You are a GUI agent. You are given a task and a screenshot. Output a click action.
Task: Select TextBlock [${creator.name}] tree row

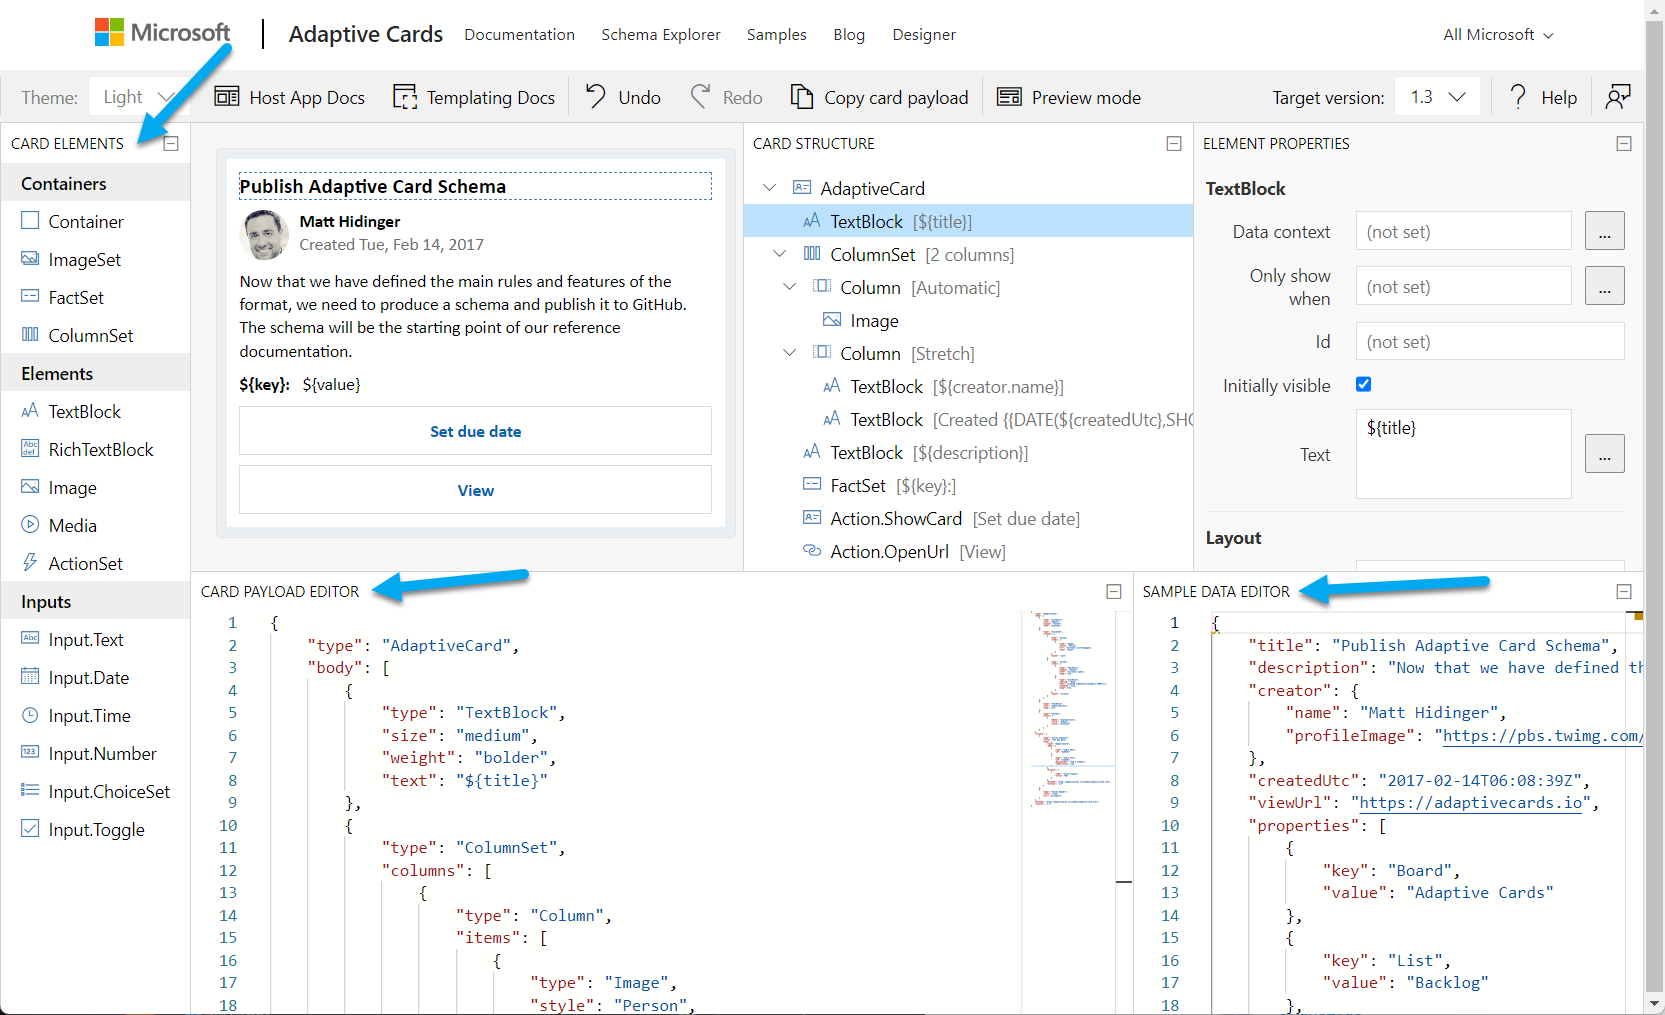point(968,387)
